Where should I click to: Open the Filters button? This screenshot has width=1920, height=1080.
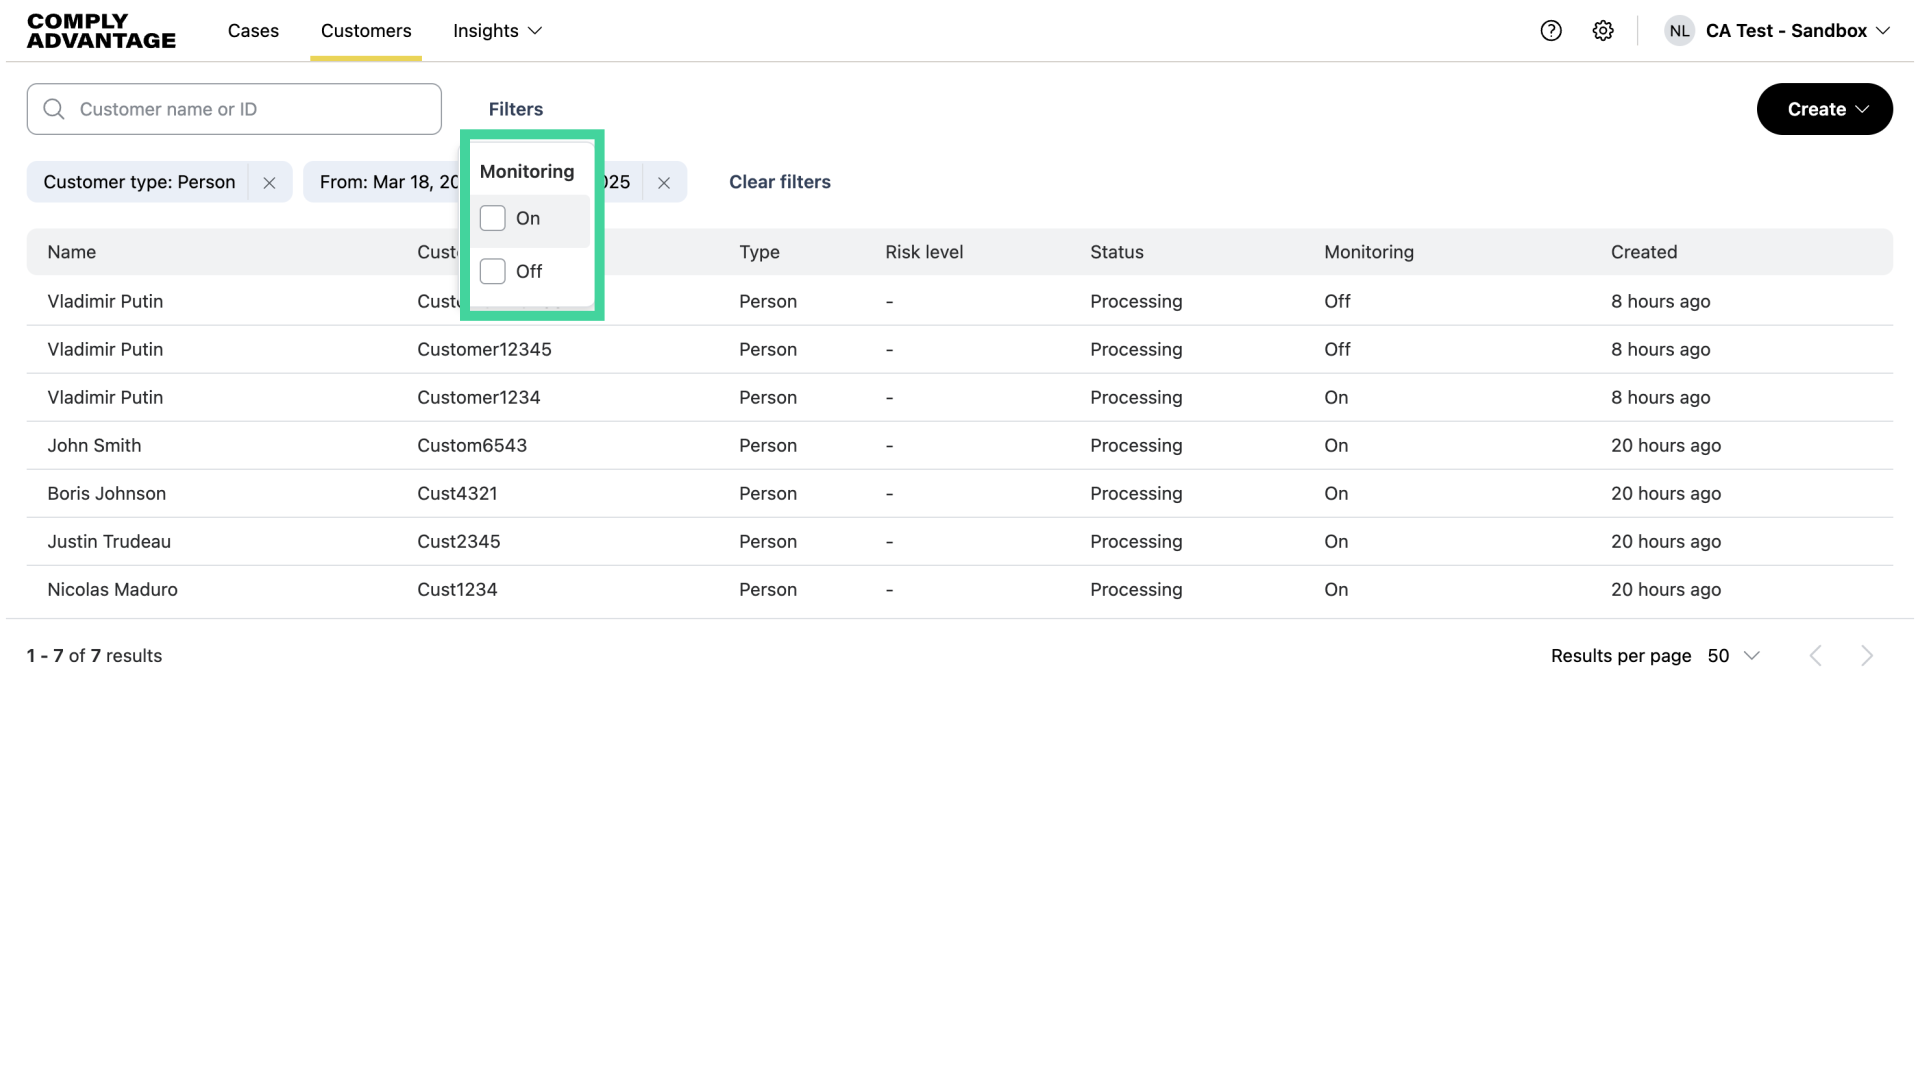[x=515, y=109]
